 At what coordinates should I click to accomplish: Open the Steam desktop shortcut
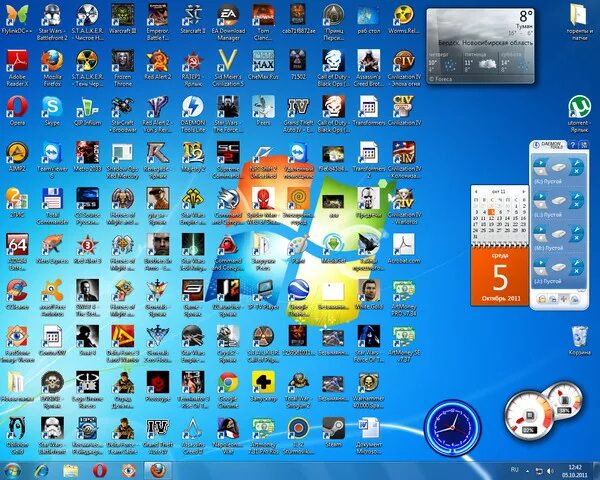[333, 433]
